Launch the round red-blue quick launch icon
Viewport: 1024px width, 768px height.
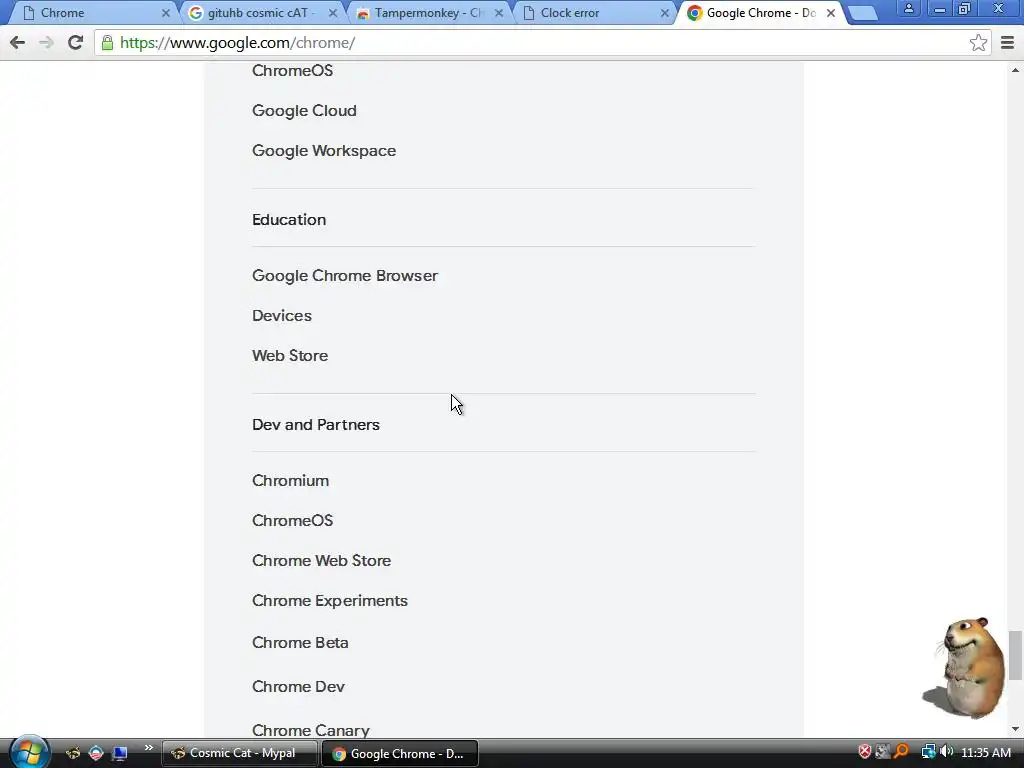tap(96, 753)
